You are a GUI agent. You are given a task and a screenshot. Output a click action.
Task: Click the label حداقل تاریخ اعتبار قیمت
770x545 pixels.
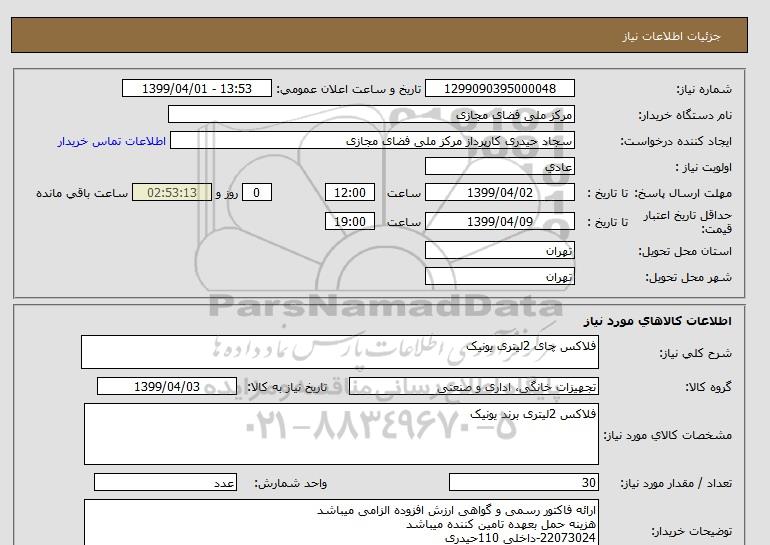[688, 222]
